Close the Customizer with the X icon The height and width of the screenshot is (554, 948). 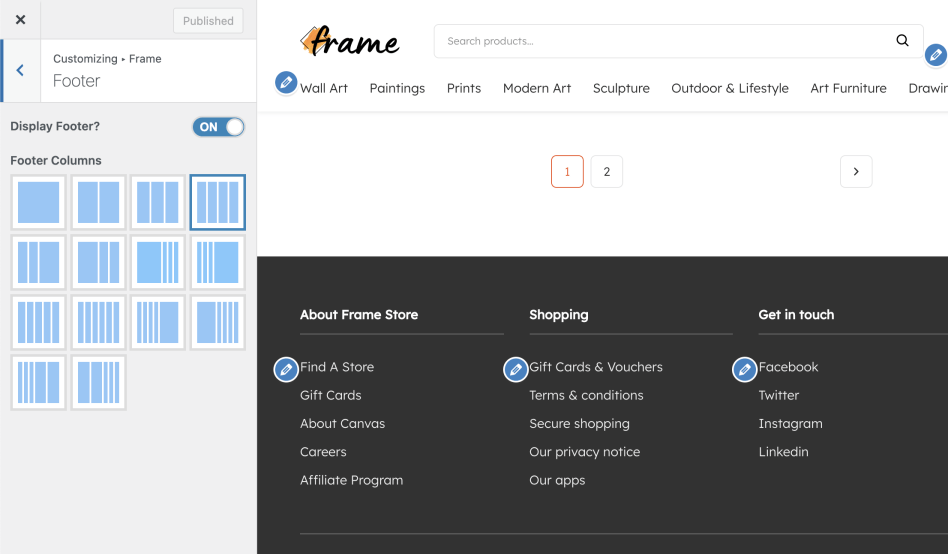(x=21, y=20)
